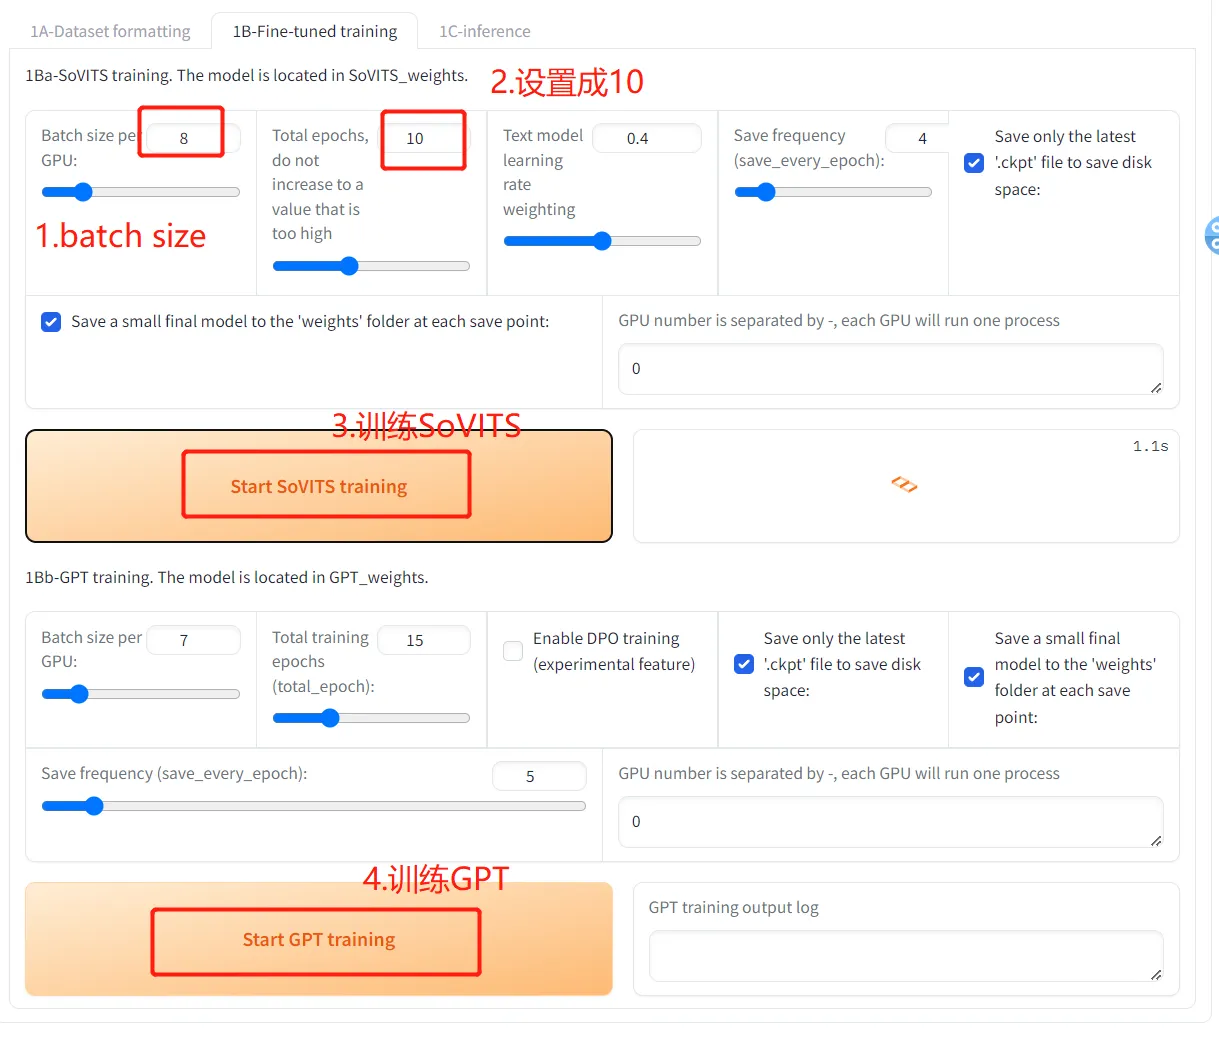The width and height of the screenshot is (1219, 1046).
Task: Select the 1B-Fine-tuned training tab
Action: point(315,31)
